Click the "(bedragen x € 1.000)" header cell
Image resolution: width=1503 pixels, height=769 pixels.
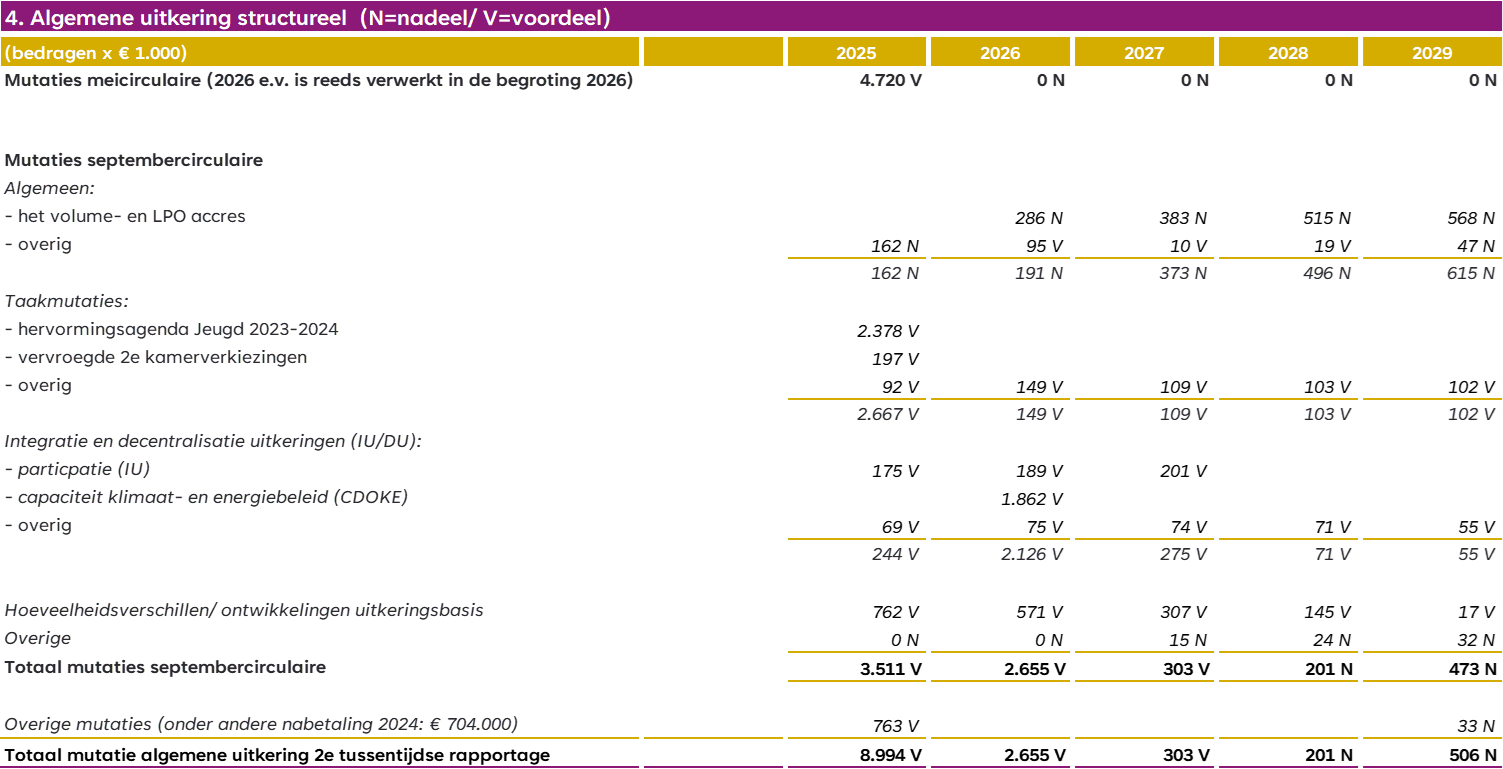[96, 53]
